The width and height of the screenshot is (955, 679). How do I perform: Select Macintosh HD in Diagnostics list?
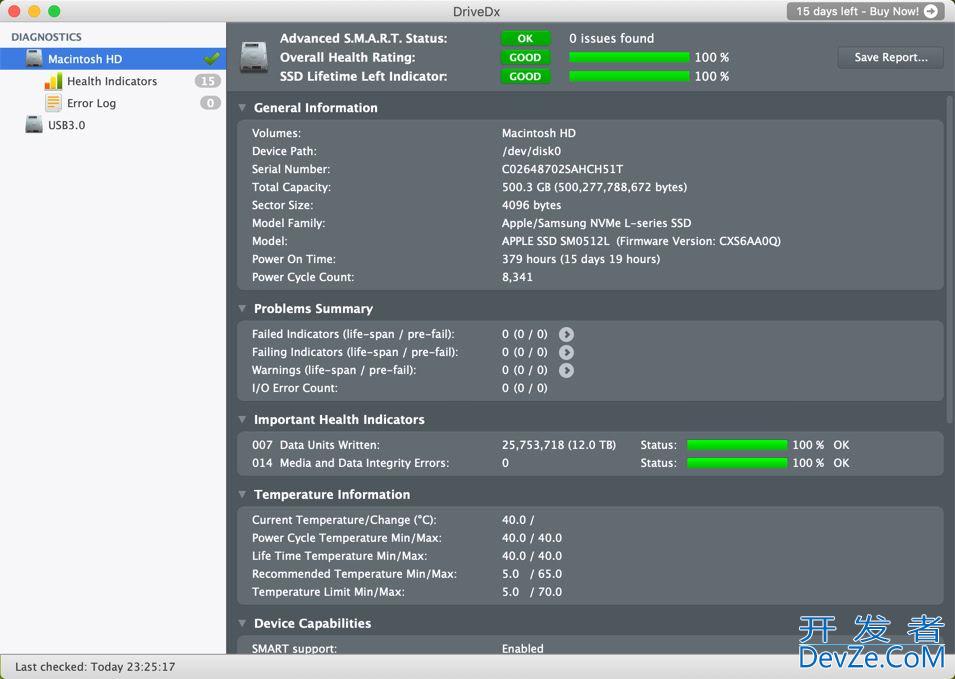pyautogui.click(x=113, y=58)
